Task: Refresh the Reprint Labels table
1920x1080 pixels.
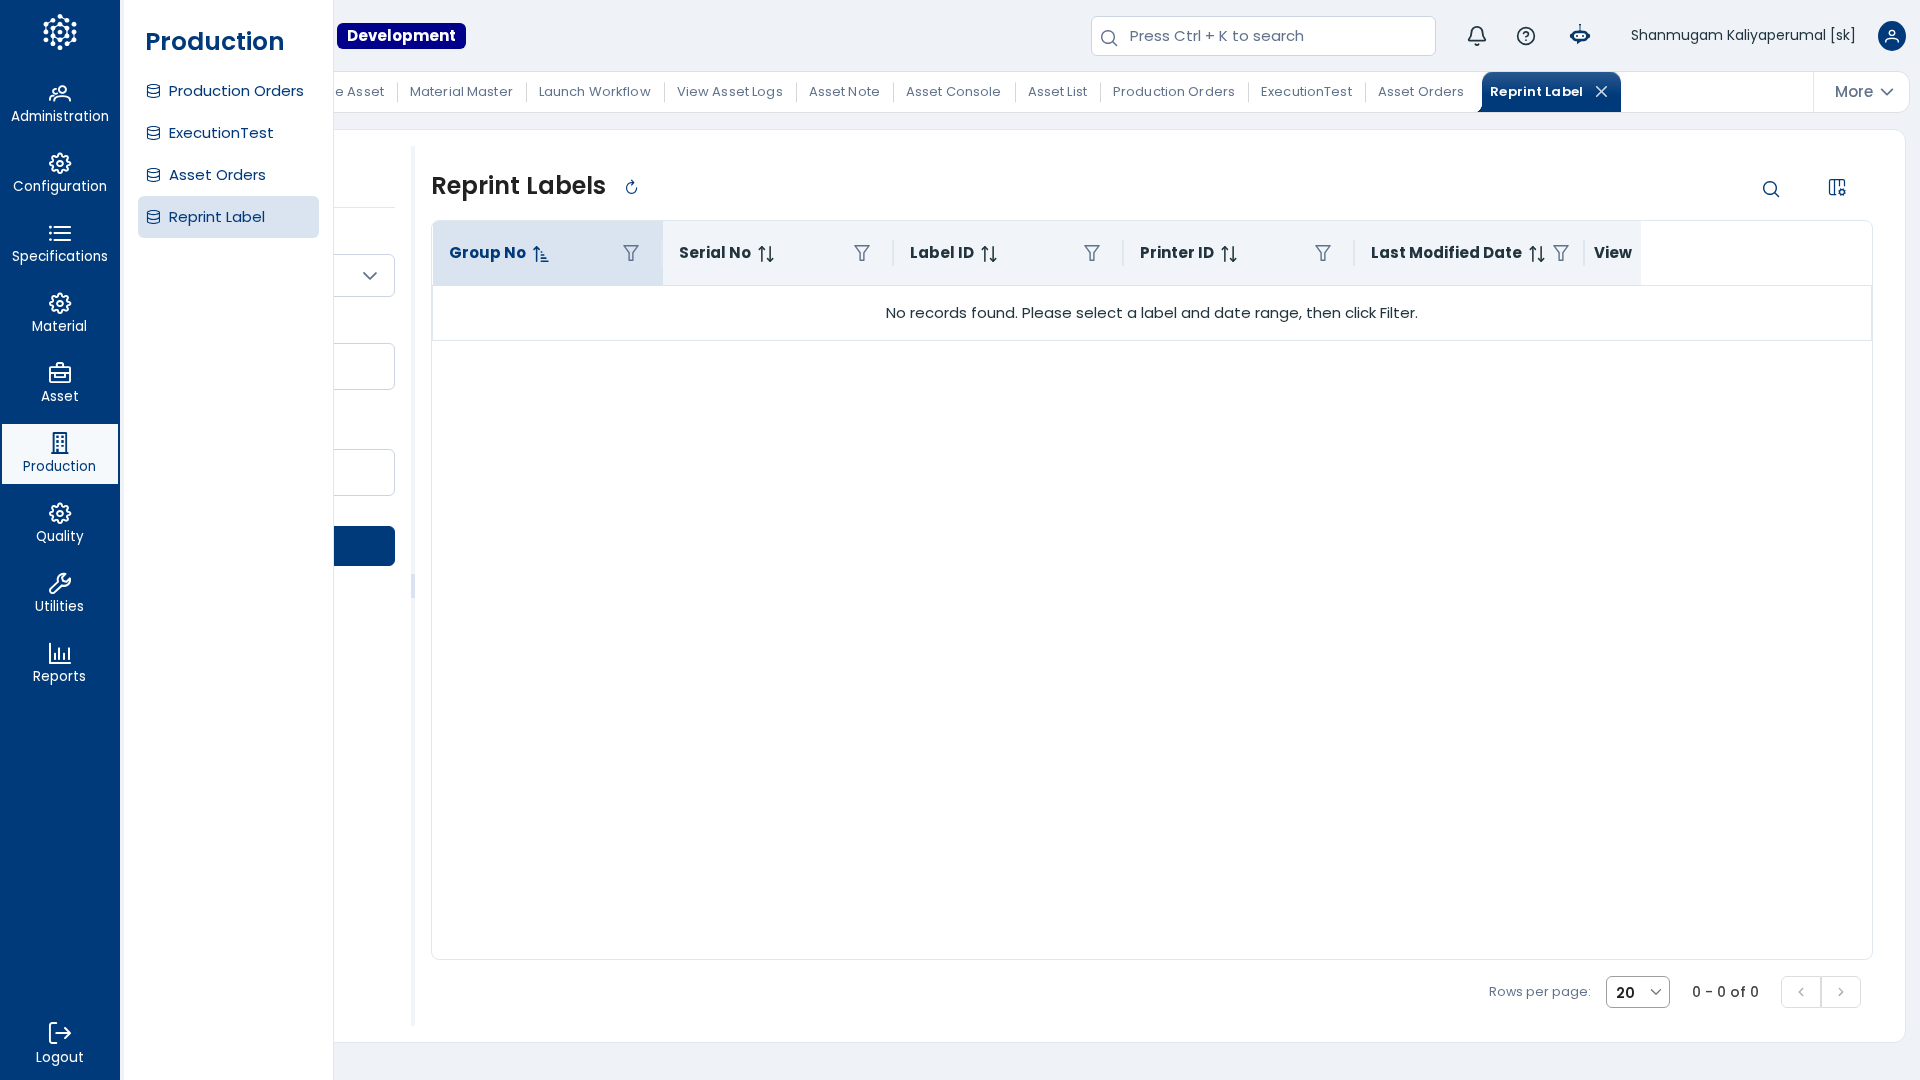Action: (x=631, y=187)
